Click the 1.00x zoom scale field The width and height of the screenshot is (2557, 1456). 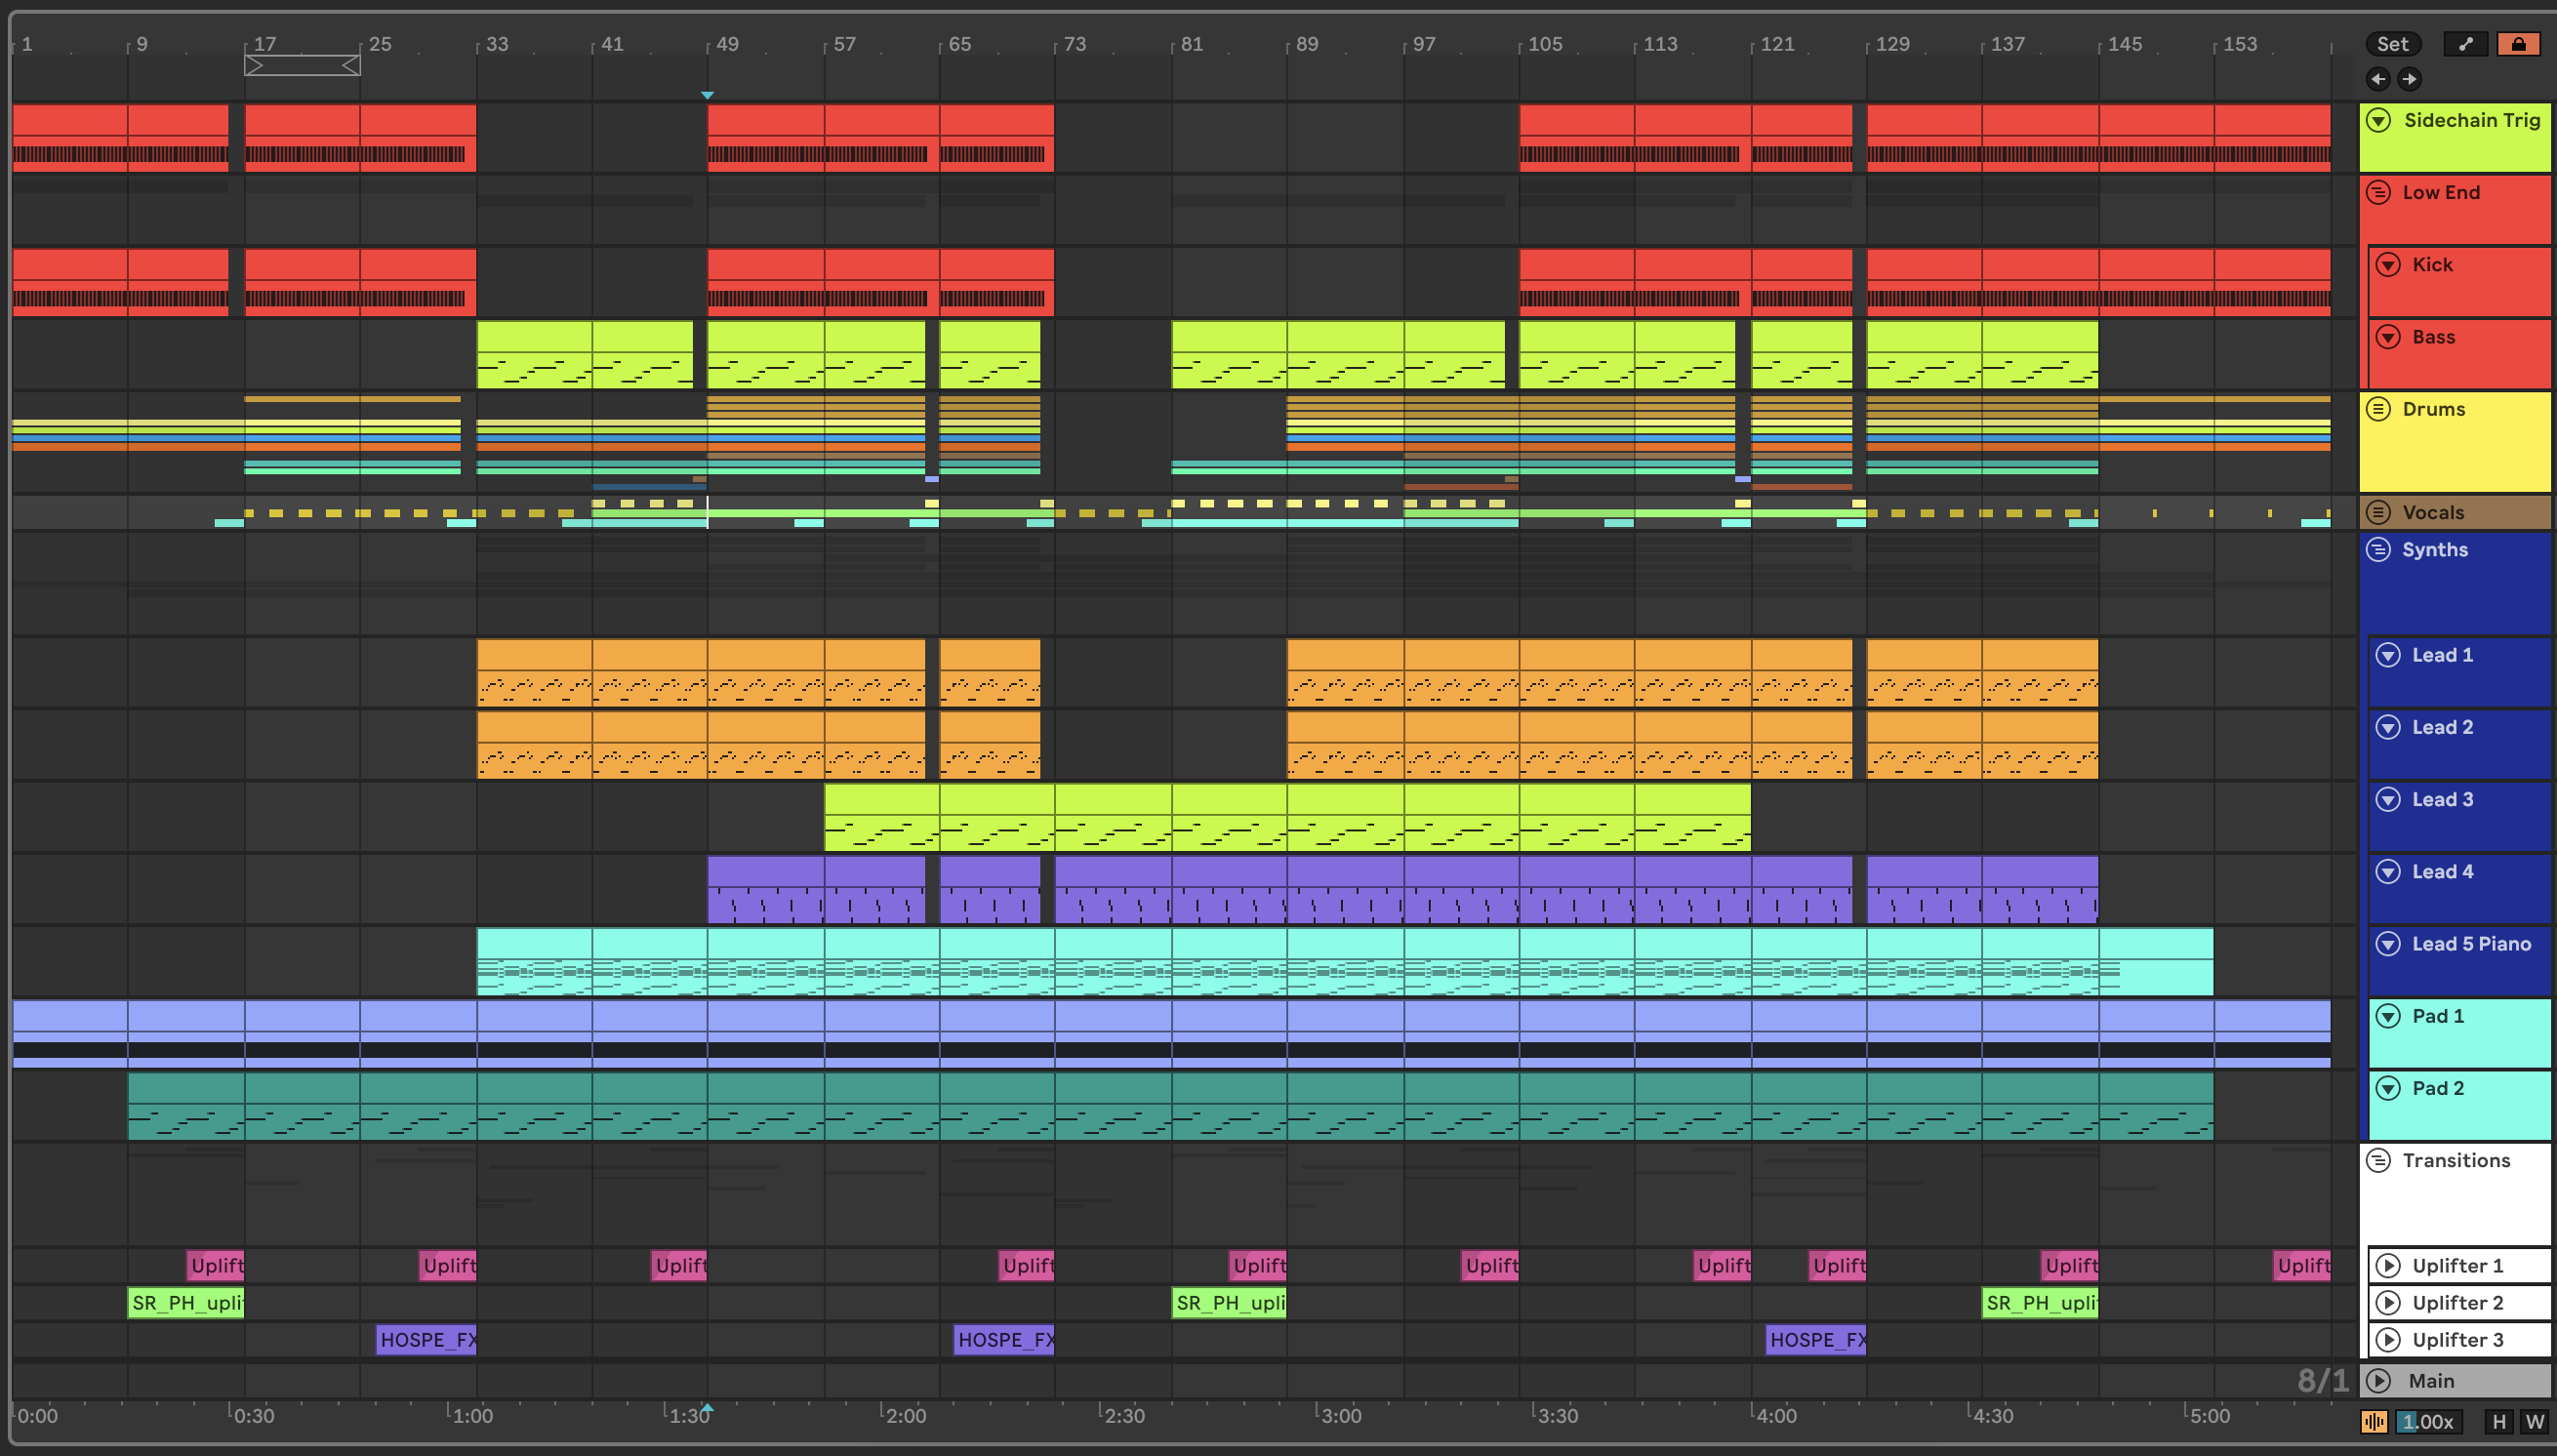click(2428, 1421)
